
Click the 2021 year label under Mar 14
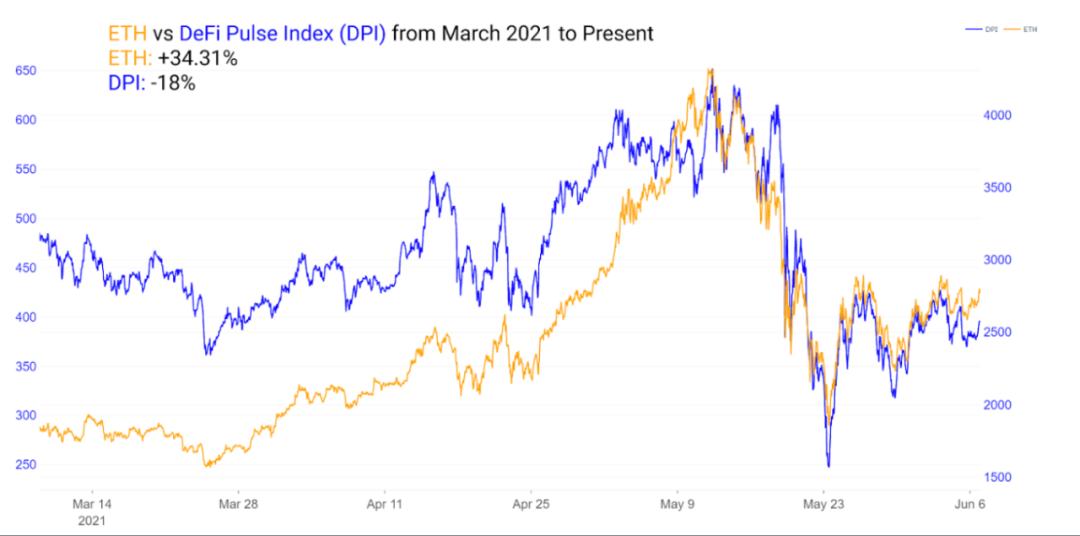[x=92, y=522]
